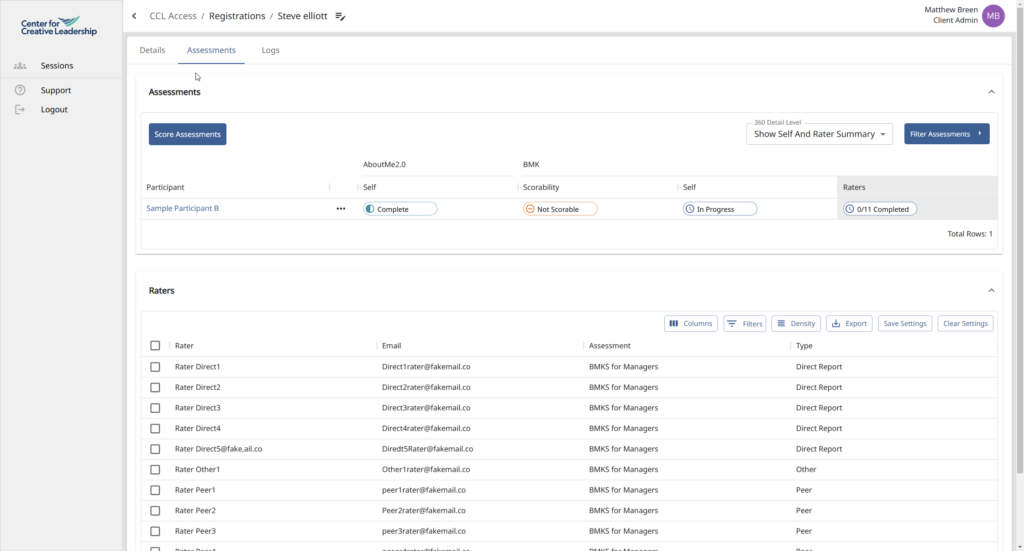
Task: Click the Filters funnel icon
Action: pyautogui.click(x=732, y=324)
